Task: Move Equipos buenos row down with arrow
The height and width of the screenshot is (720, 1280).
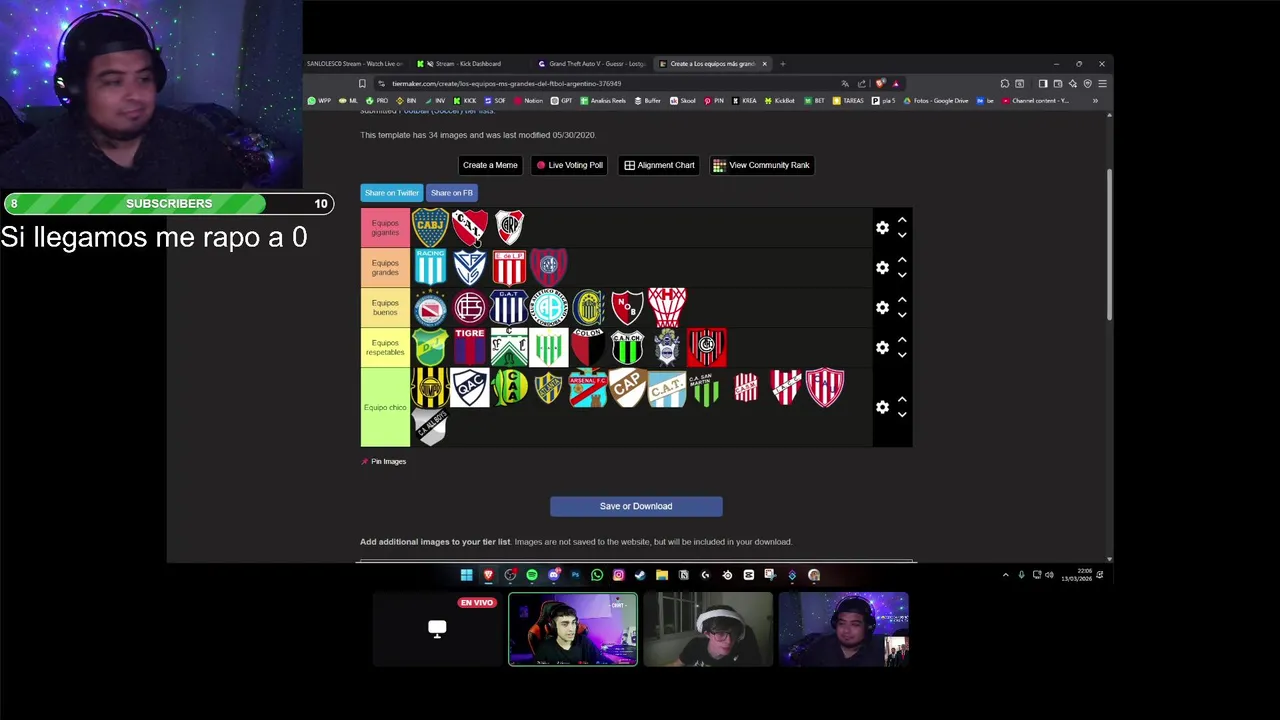Action: (902, 315)
